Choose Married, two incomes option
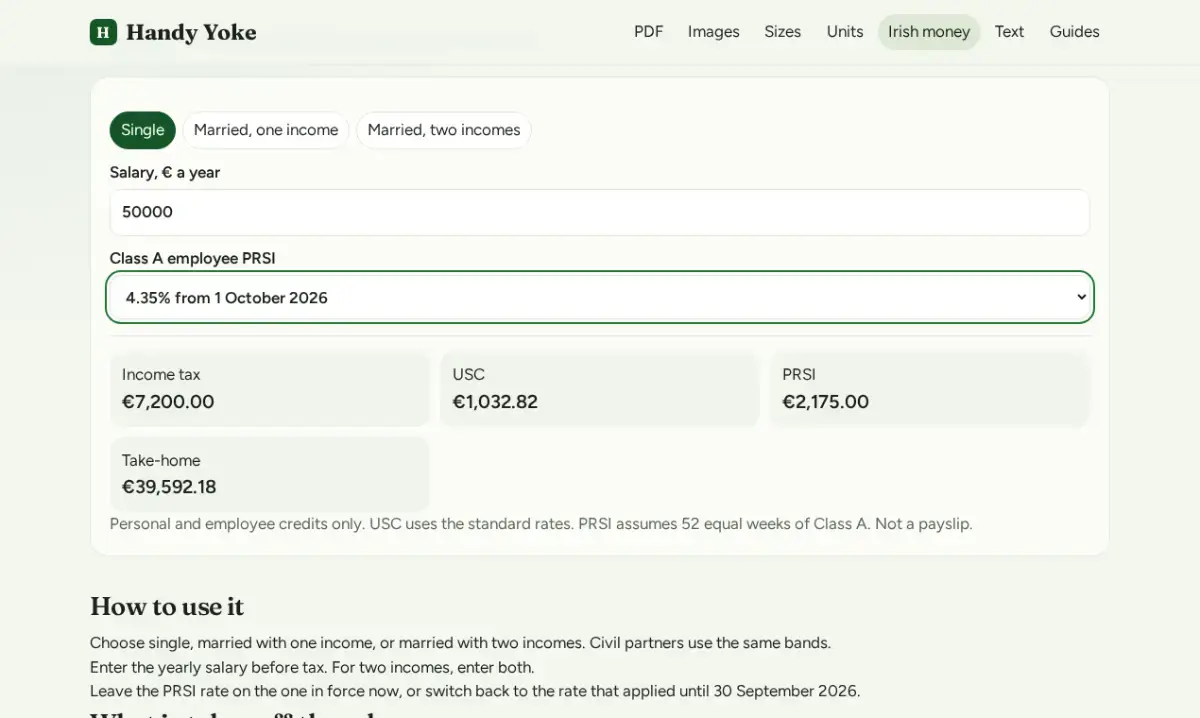The image size is (1200, 718). pos(444,130)
